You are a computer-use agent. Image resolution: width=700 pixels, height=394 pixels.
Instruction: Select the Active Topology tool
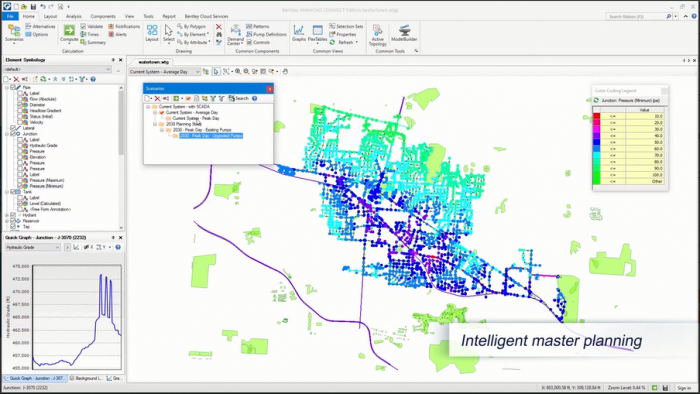pyautogui.click(x=377, y=35)
